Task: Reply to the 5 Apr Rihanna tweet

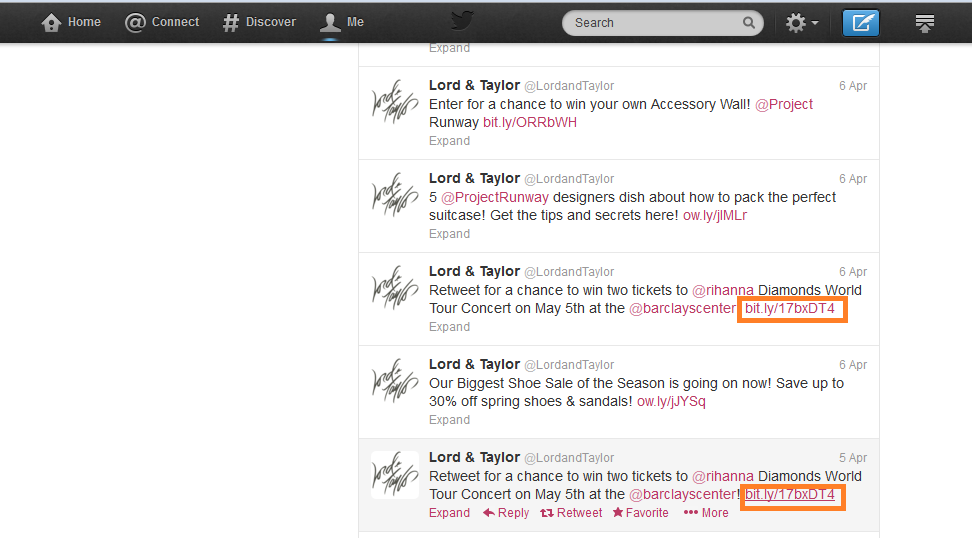Action: (506, 513)
